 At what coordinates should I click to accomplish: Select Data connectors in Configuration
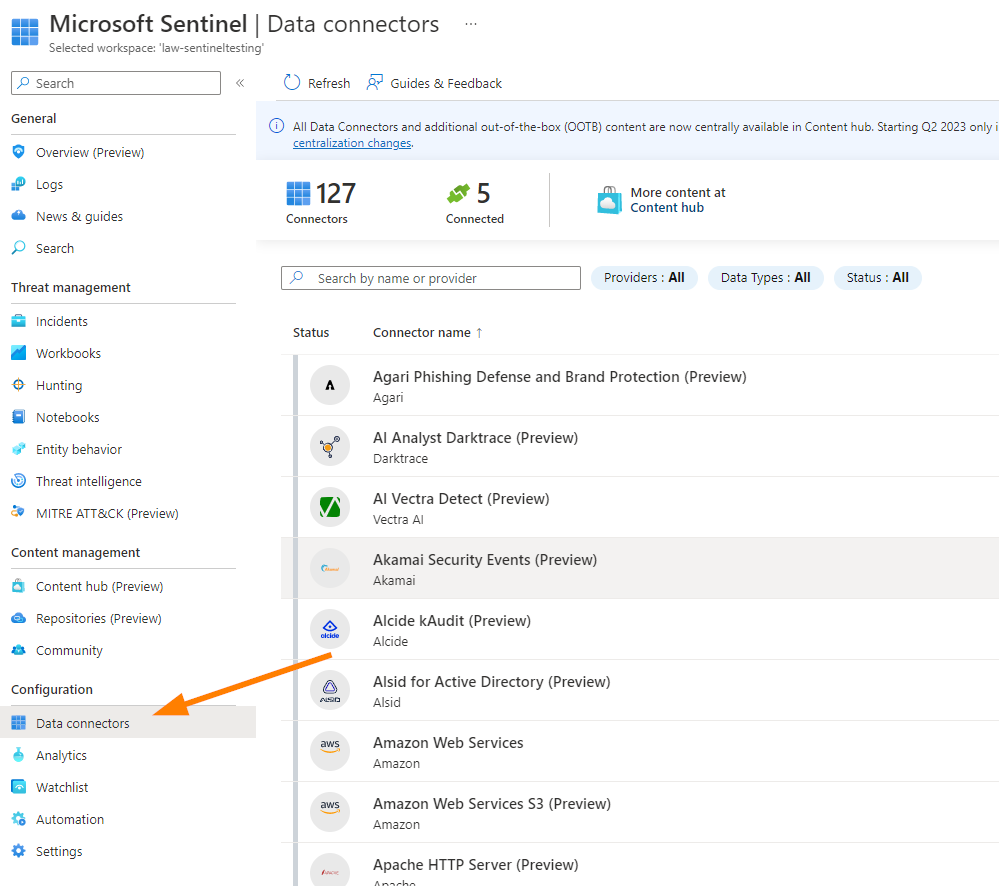pos(127,723)
